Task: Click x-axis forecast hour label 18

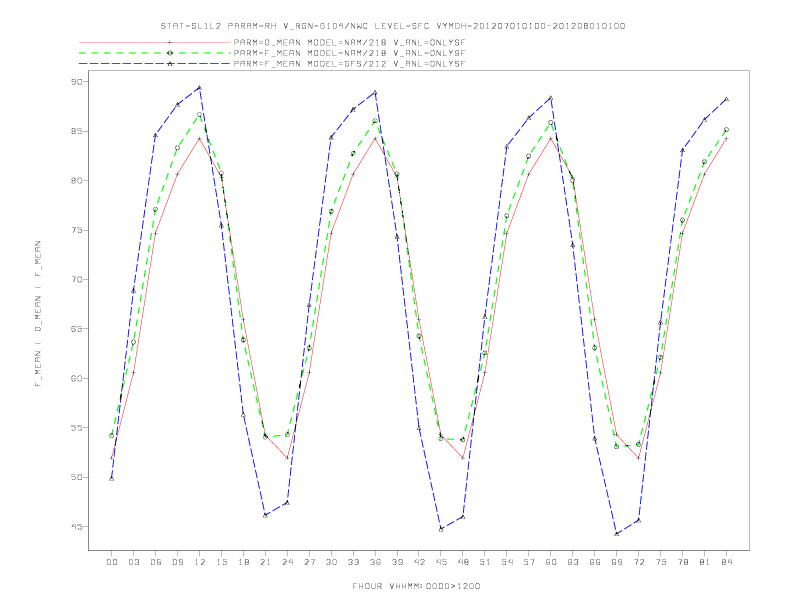Action: [243, 562]
